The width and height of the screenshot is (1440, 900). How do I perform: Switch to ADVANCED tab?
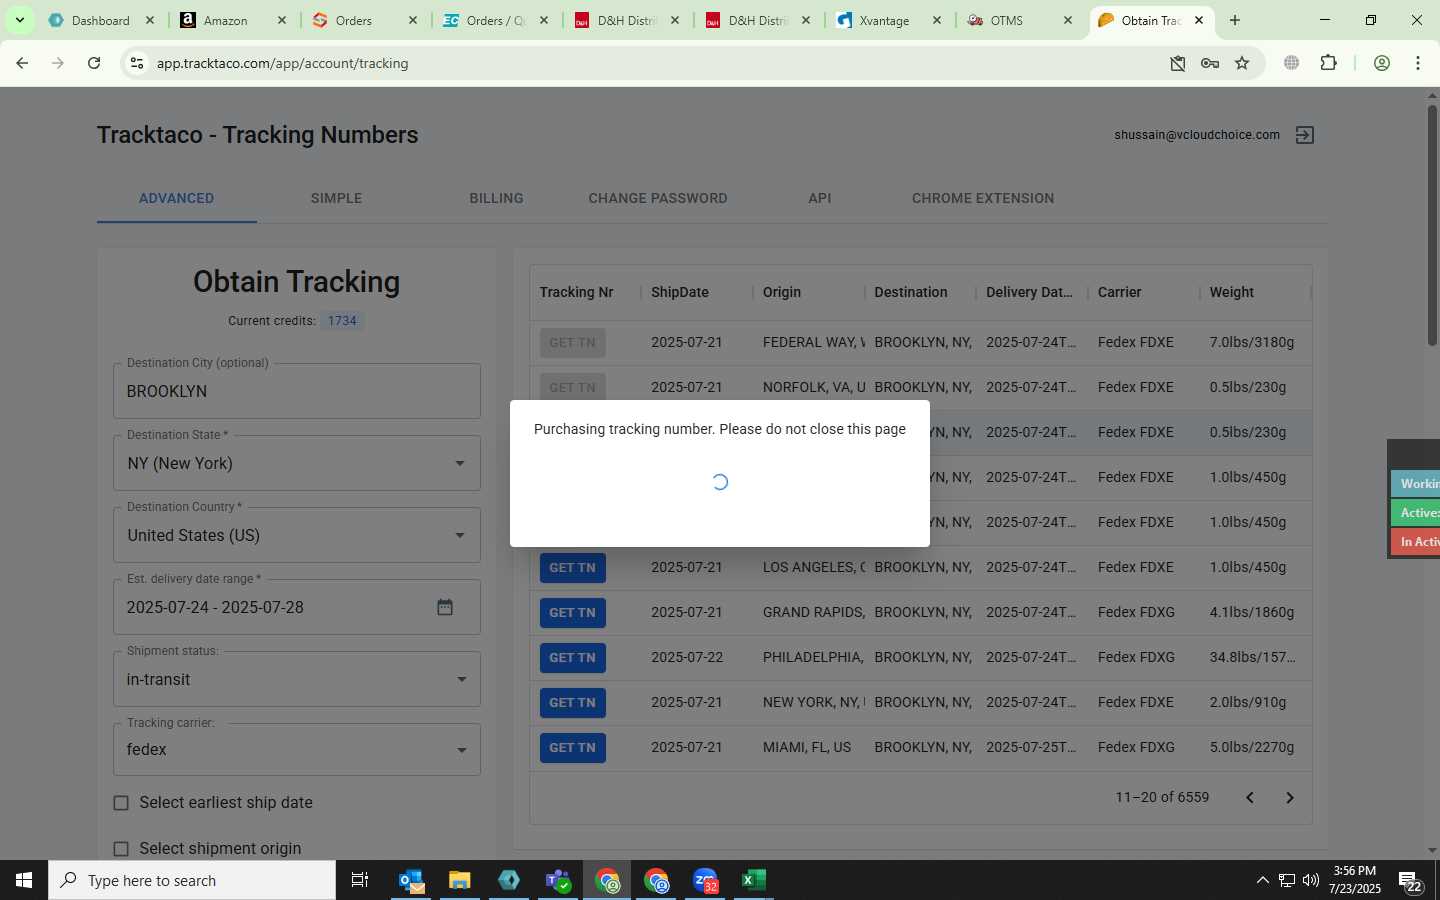tap(176, 198)
